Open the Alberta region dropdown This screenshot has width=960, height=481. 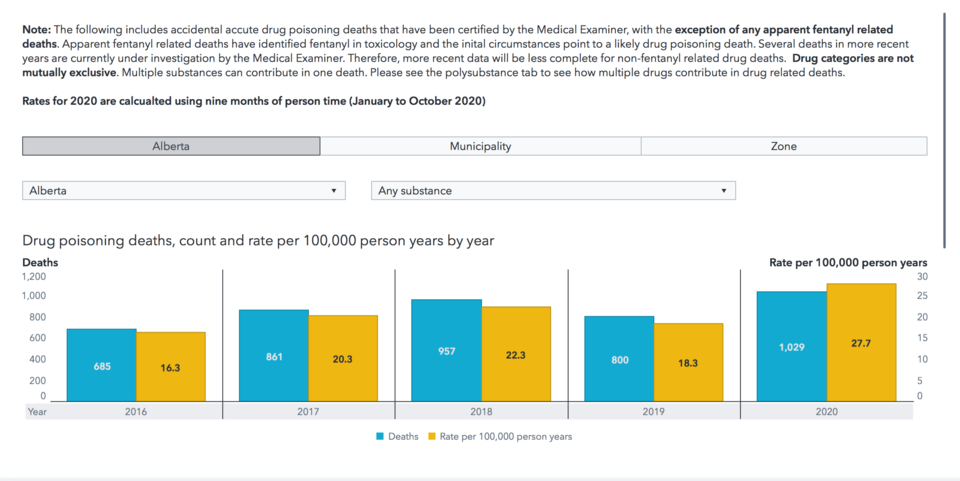pyautogui.click(x=184, y=190)
